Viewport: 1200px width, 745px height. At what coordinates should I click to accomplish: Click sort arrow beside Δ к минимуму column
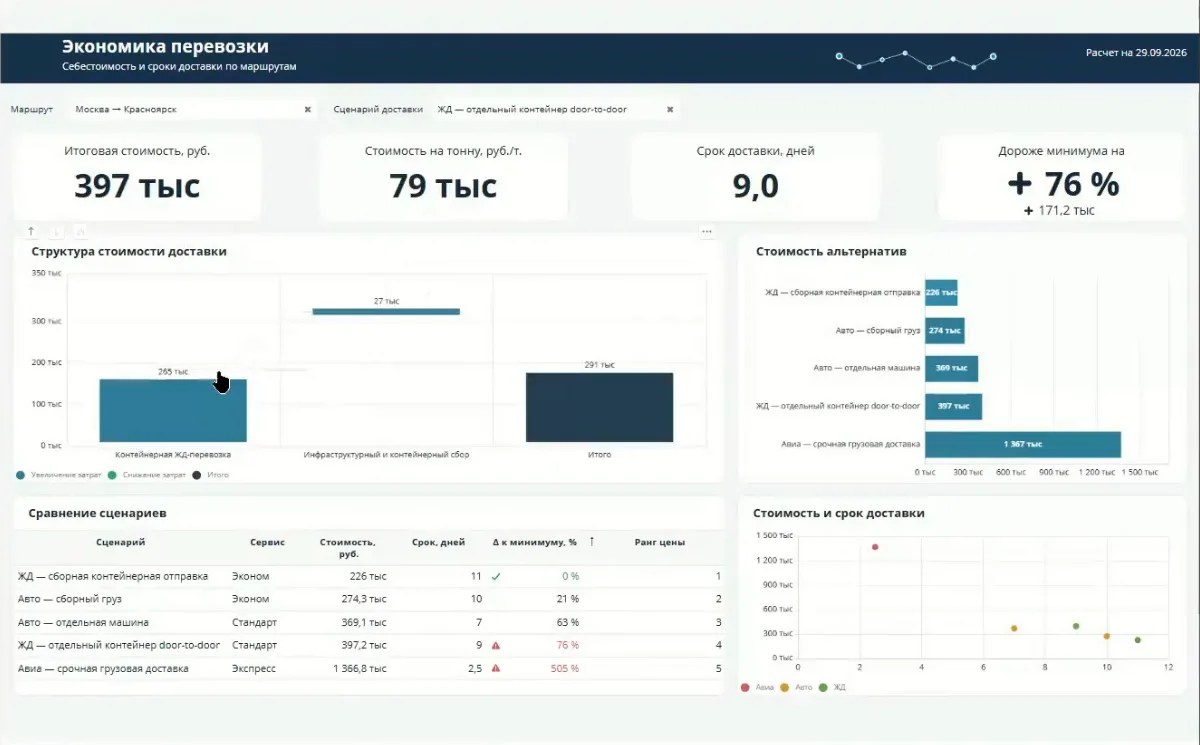tap(592, 541)
